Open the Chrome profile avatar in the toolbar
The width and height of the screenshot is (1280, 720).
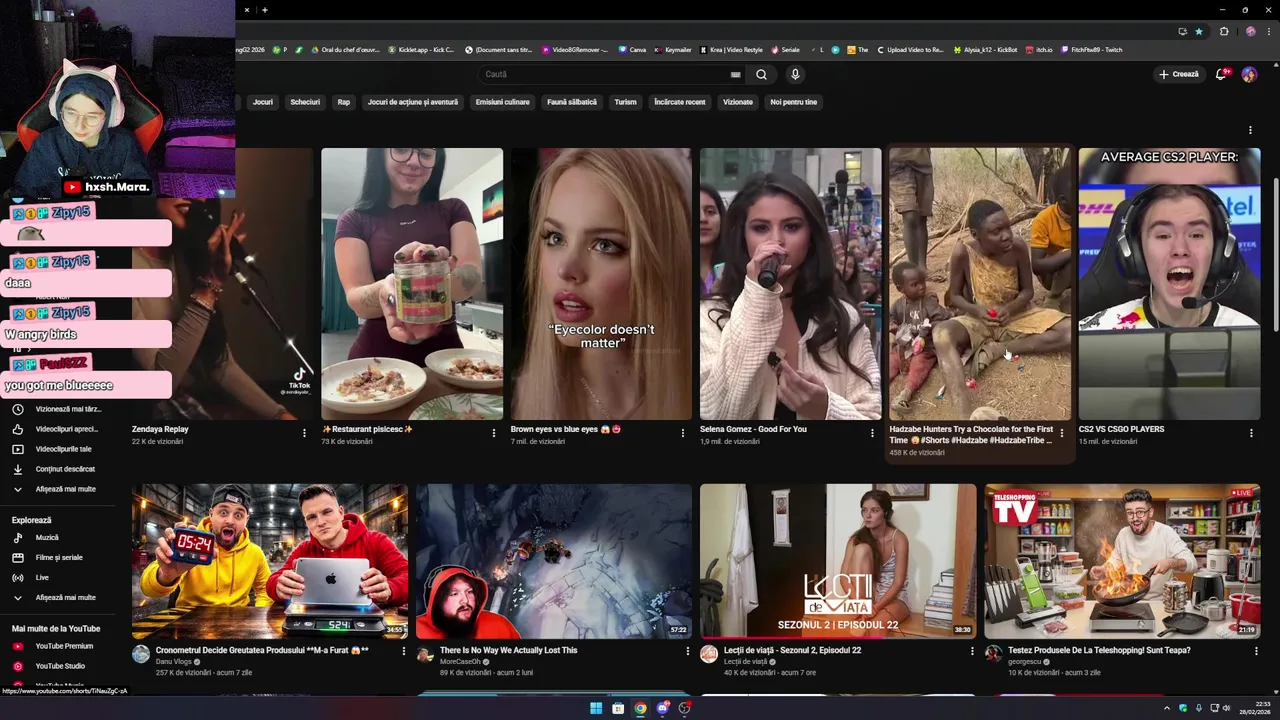click(1250, 31)
